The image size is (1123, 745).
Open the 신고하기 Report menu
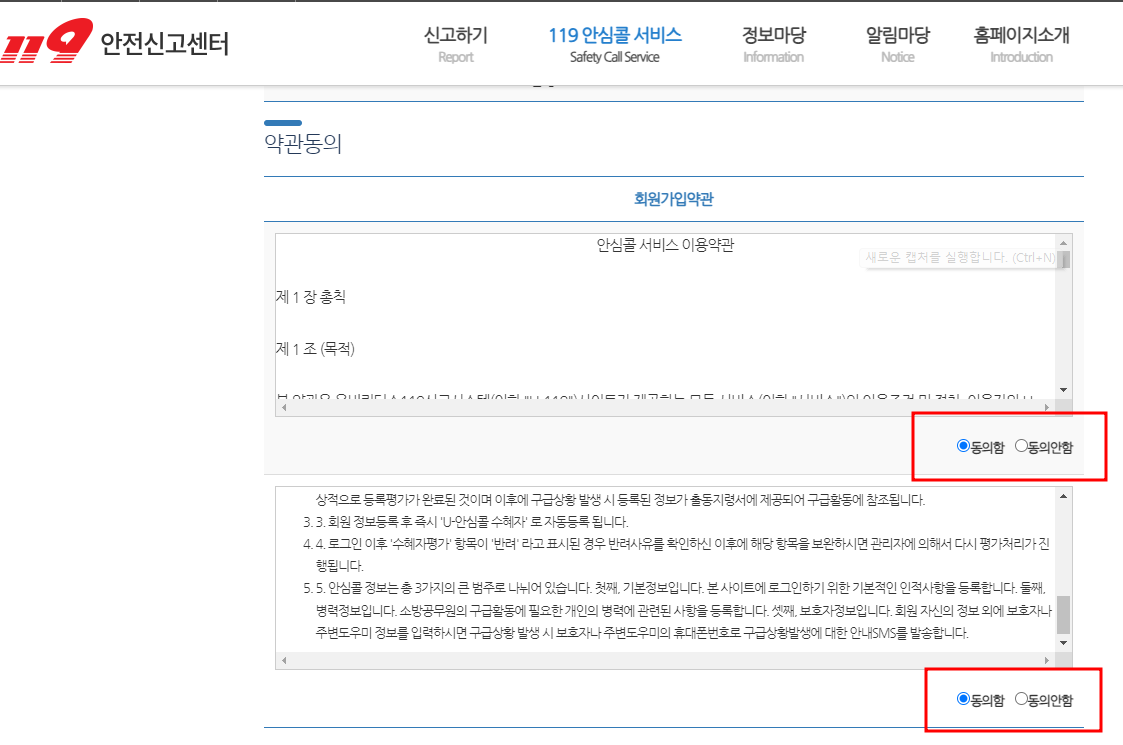tap(456, 44)
